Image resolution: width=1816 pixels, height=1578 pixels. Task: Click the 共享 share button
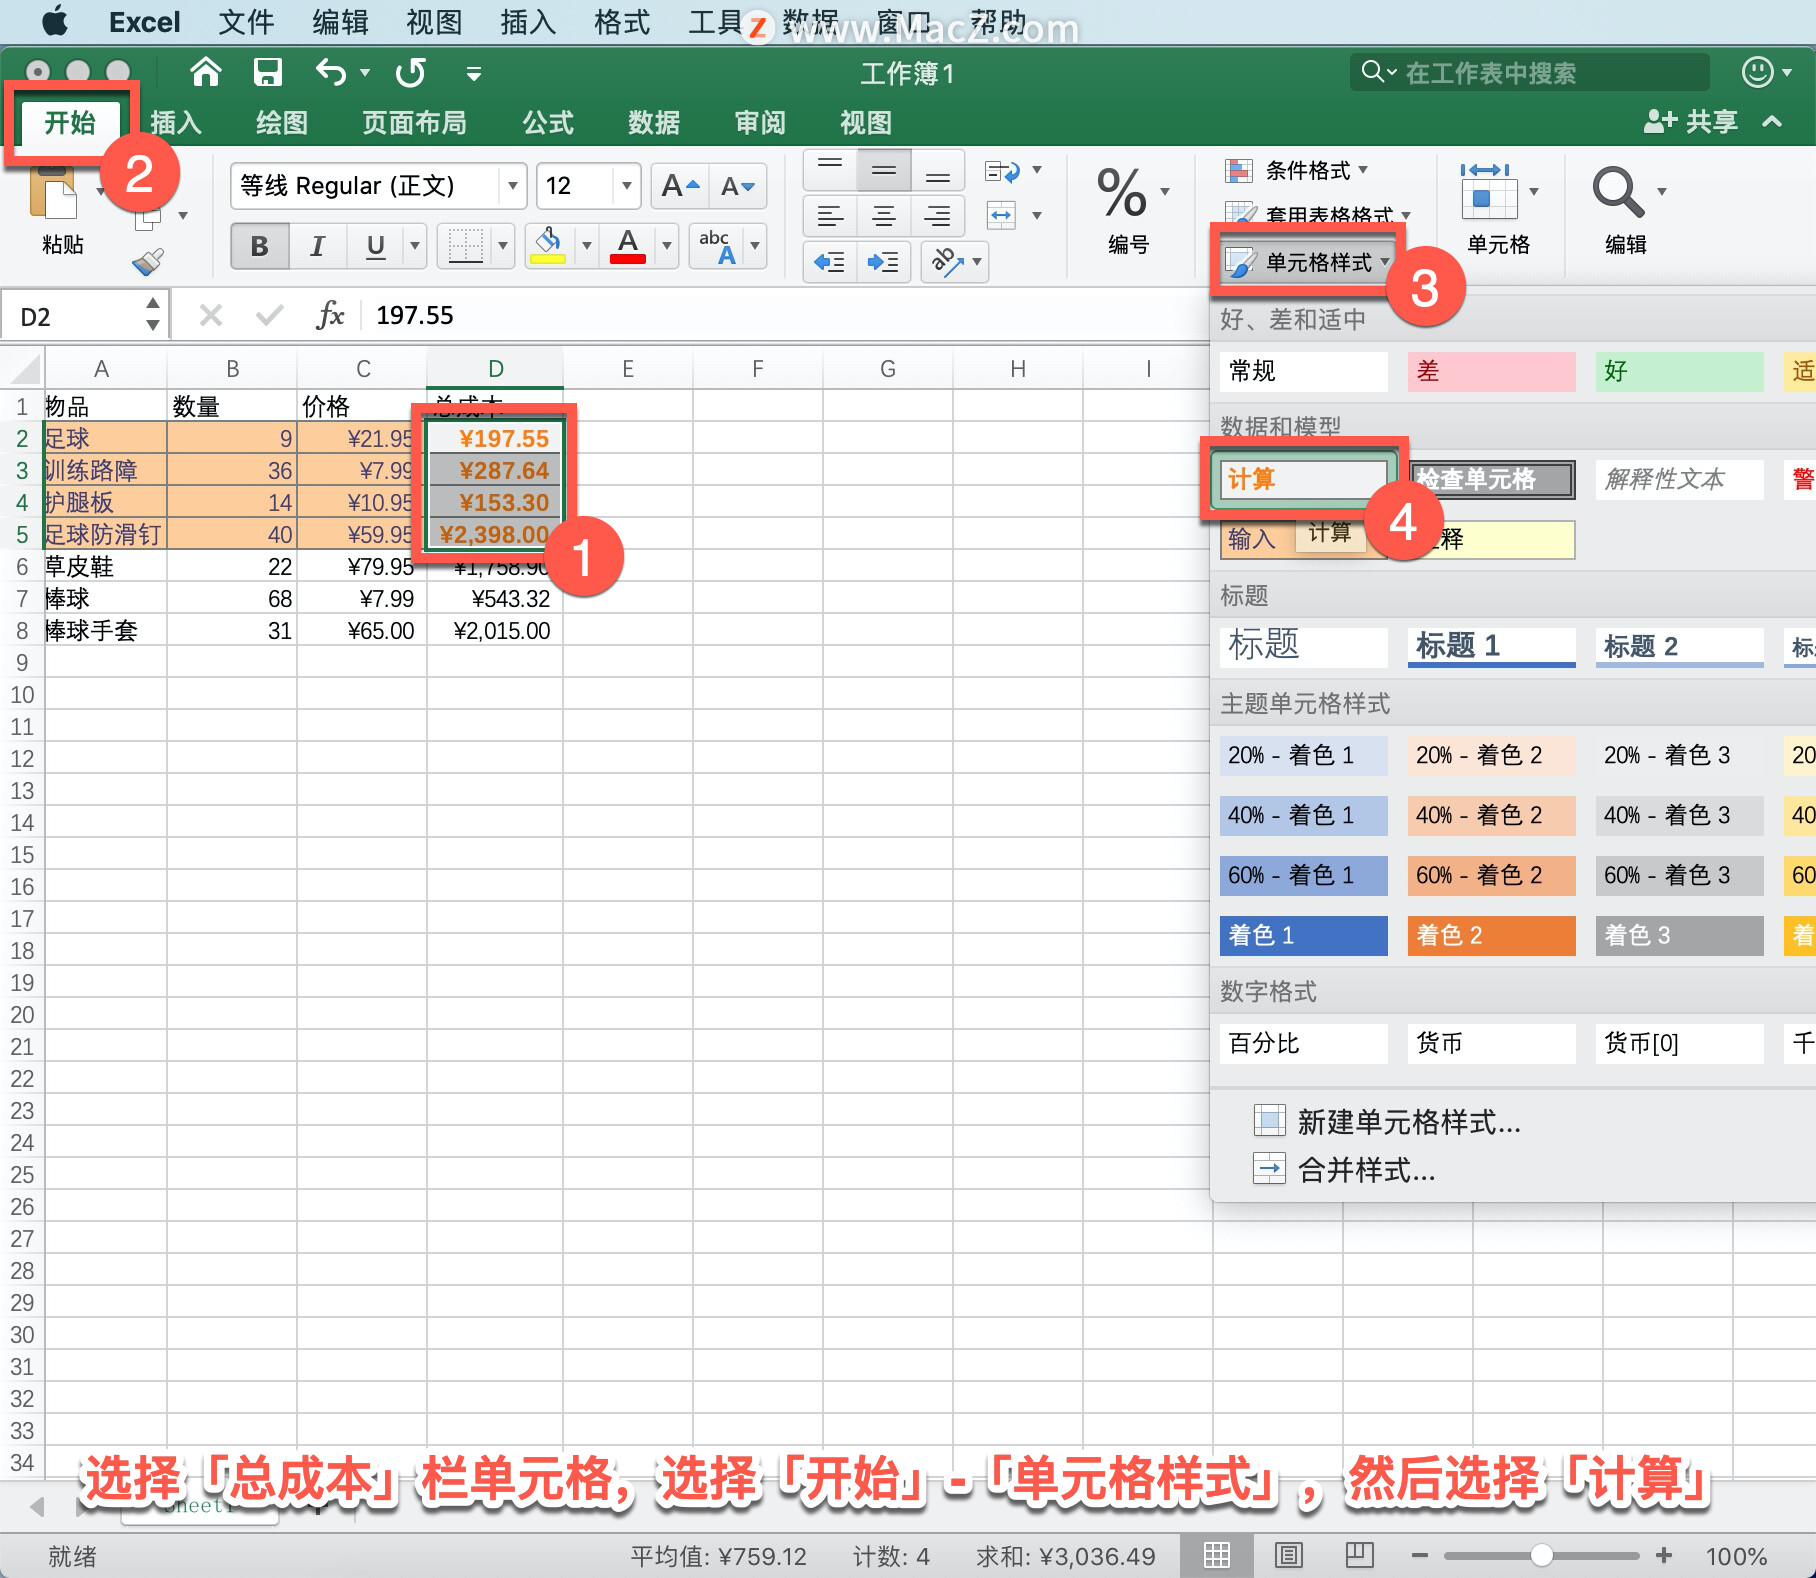click(1691, 122)
